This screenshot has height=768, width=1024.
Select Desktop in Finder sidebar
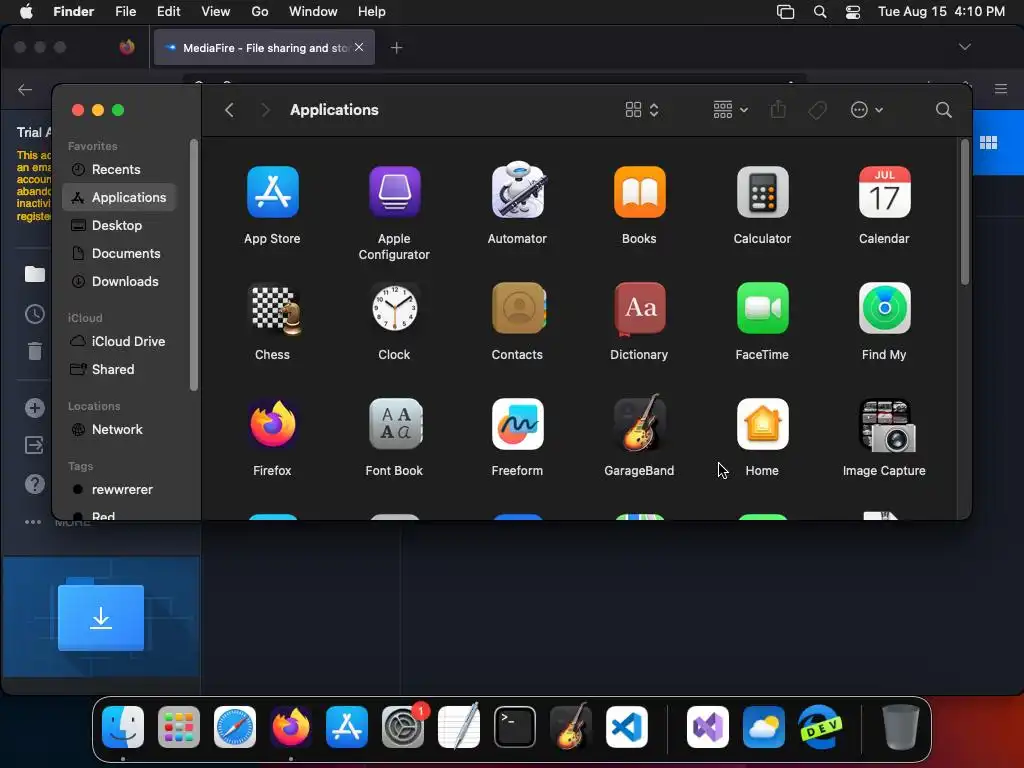tap(119, 225)
